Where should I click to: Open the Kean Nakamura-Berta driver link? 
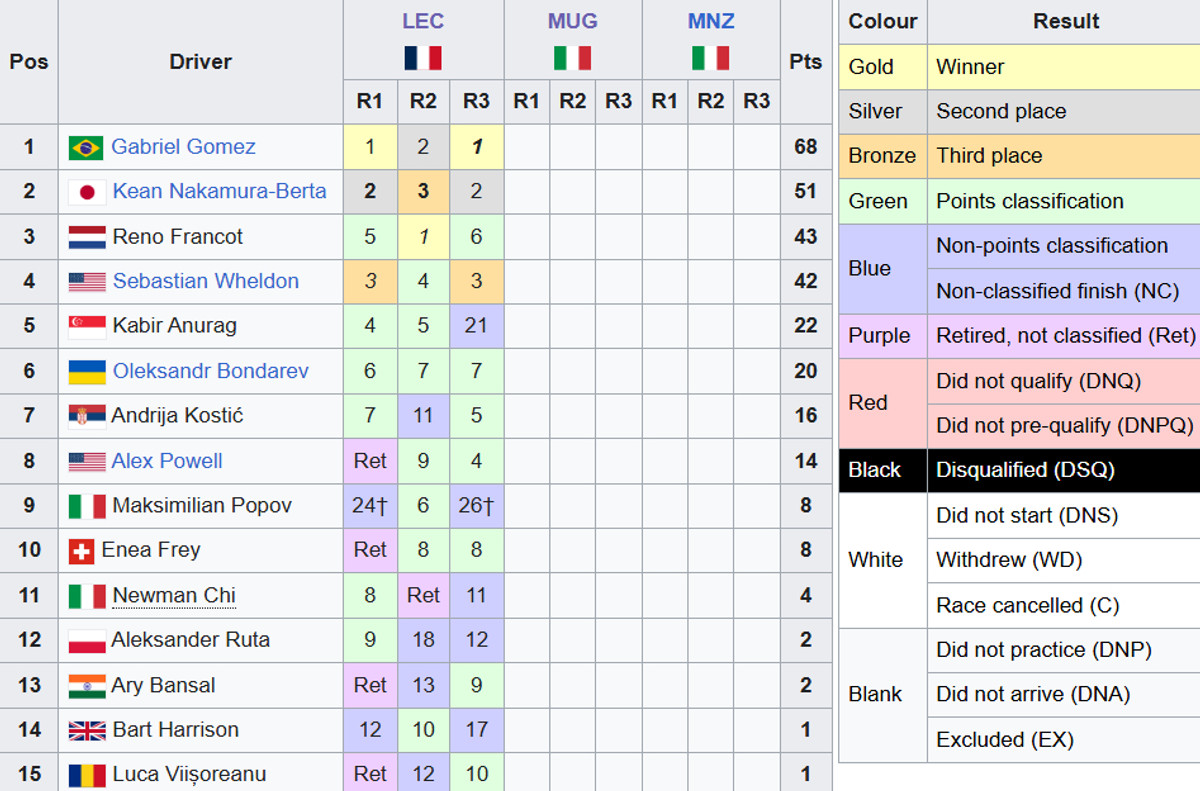pos(219,191)
